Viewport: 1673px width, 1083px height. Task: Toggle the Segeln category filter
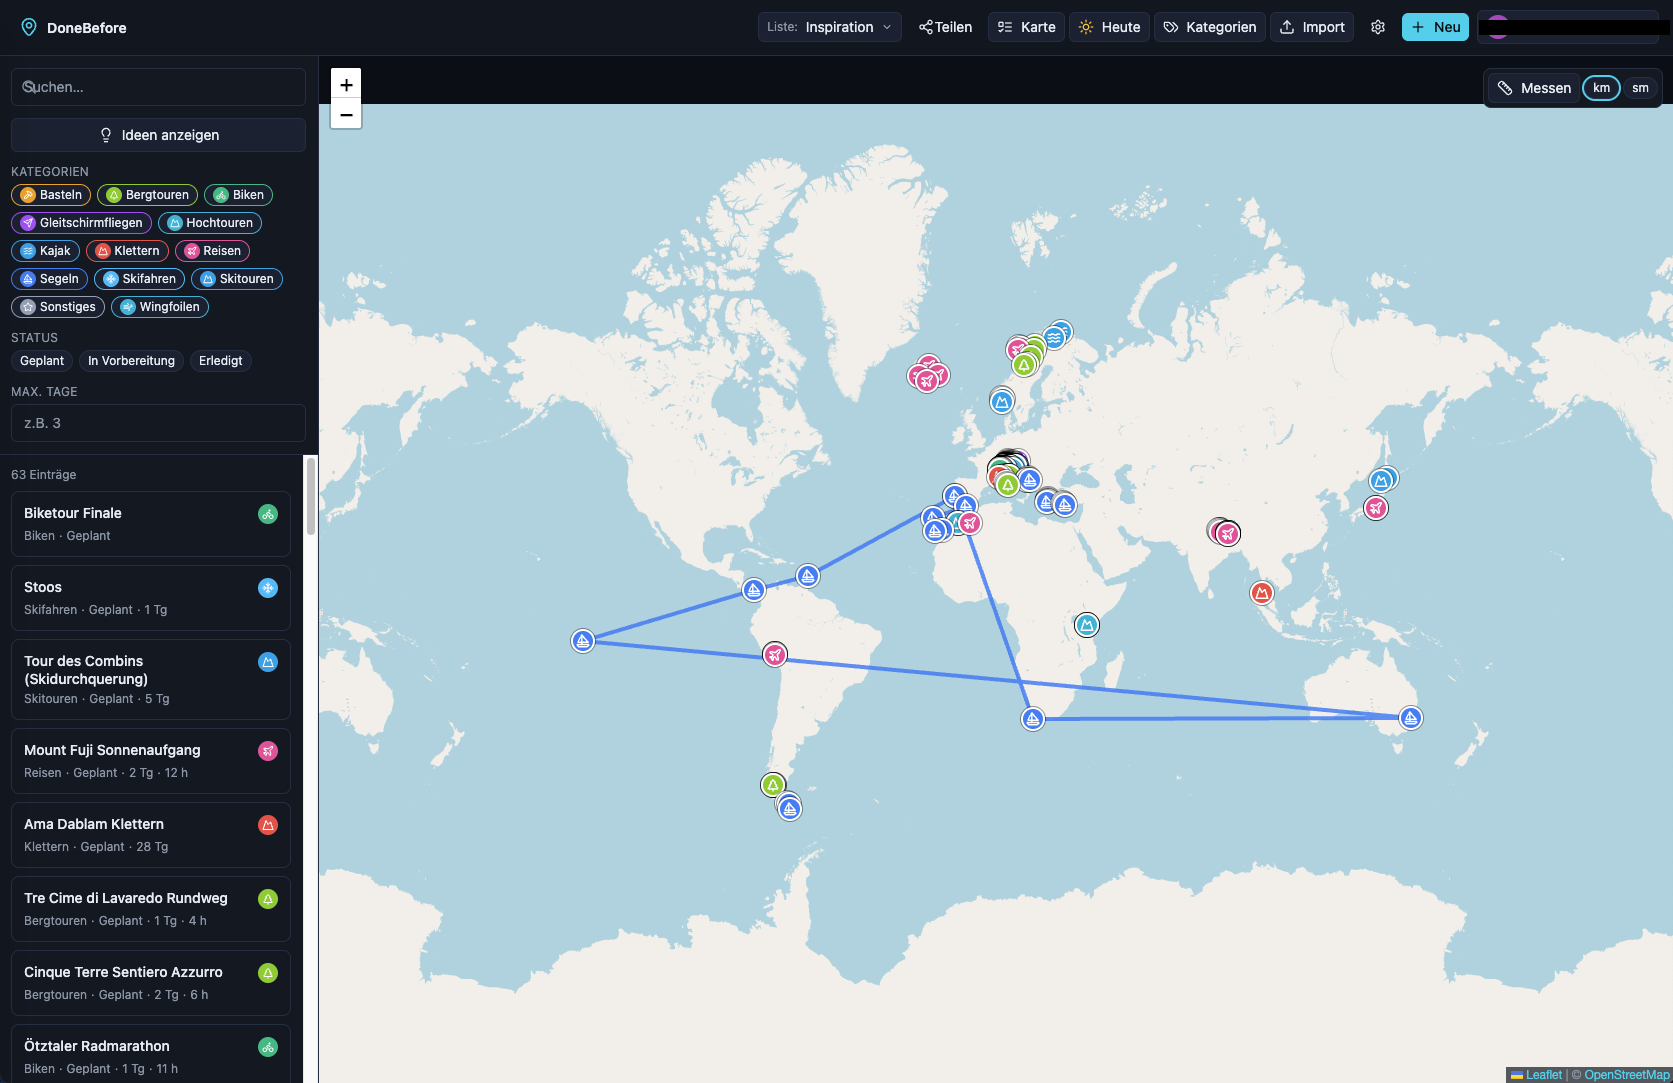pos(49,279)
